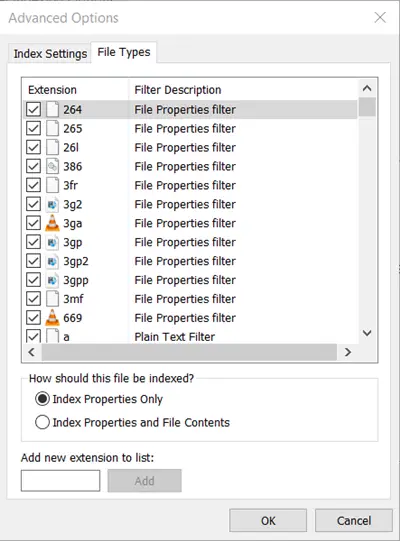This screenshot has height=541, width=400.
Task: Uncheck the 264 extension checkbox
Action: click(33, 110)
